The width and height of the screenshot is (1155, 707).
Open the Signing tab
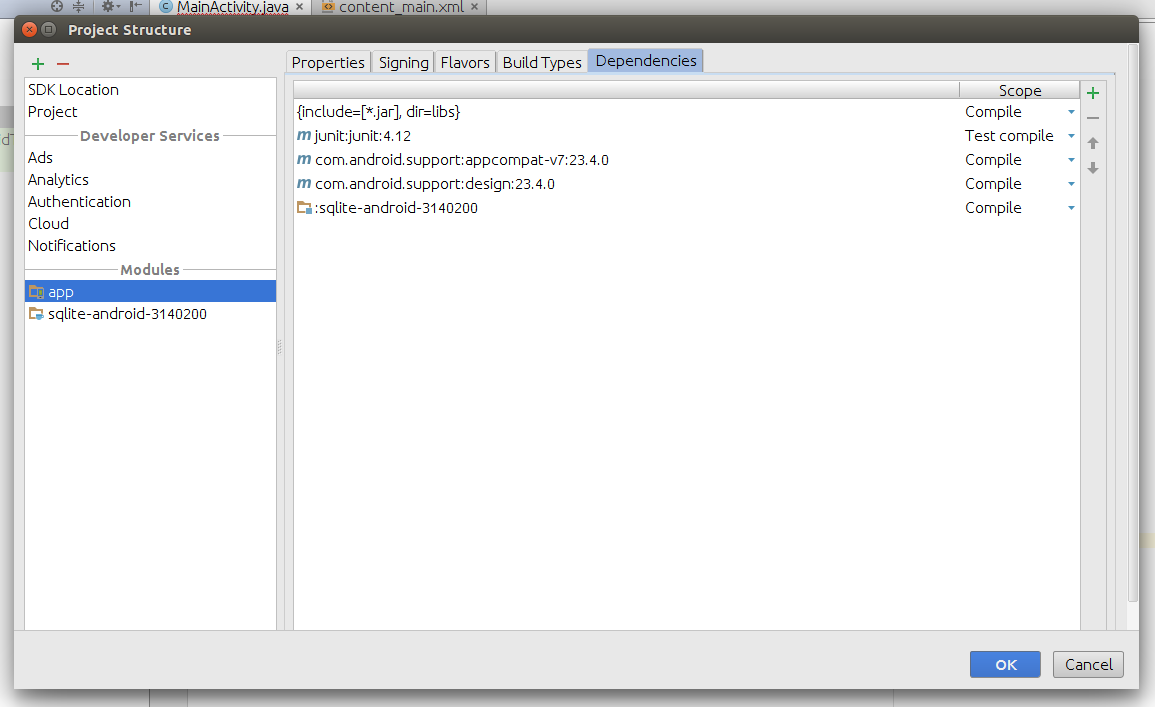tap(403, 62)
